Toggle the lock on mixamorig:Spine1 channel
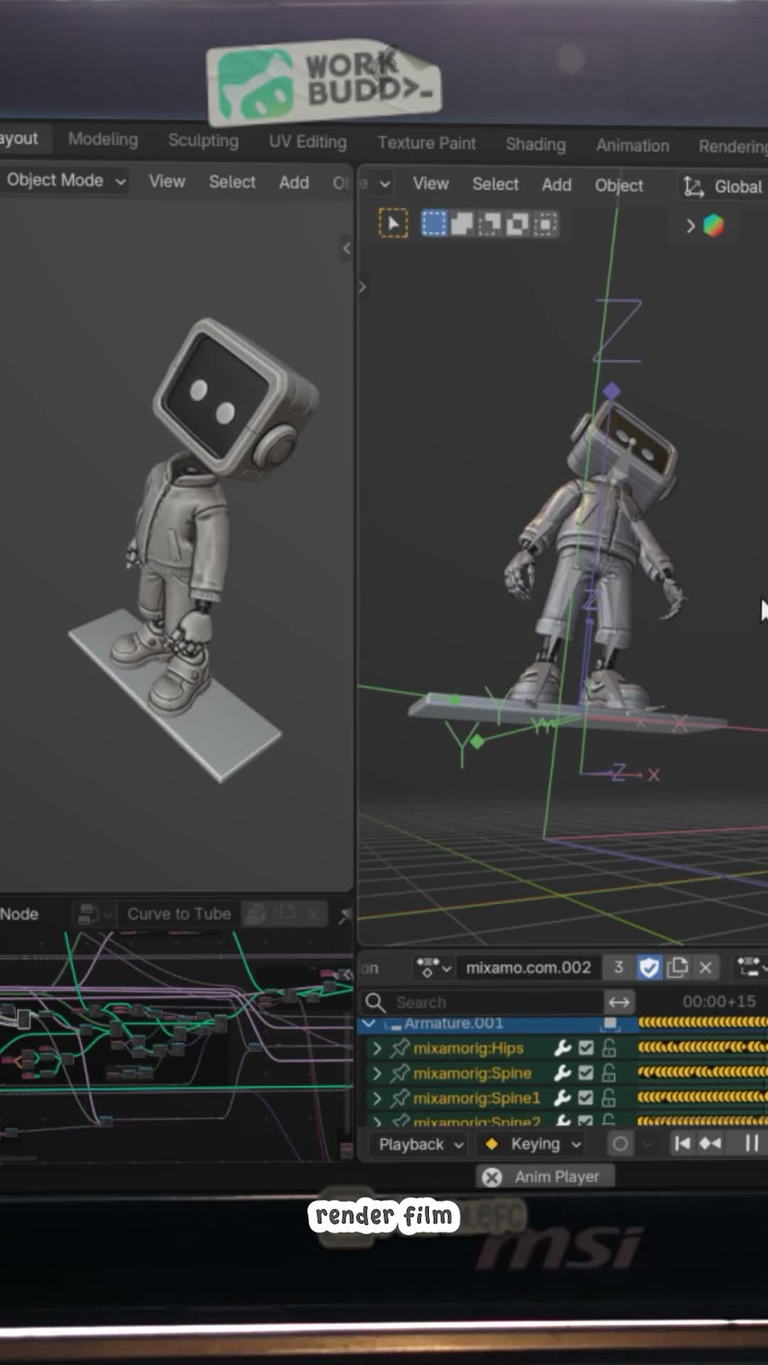Viewport: 768px width, 1365px height. tap(609, 1098)
